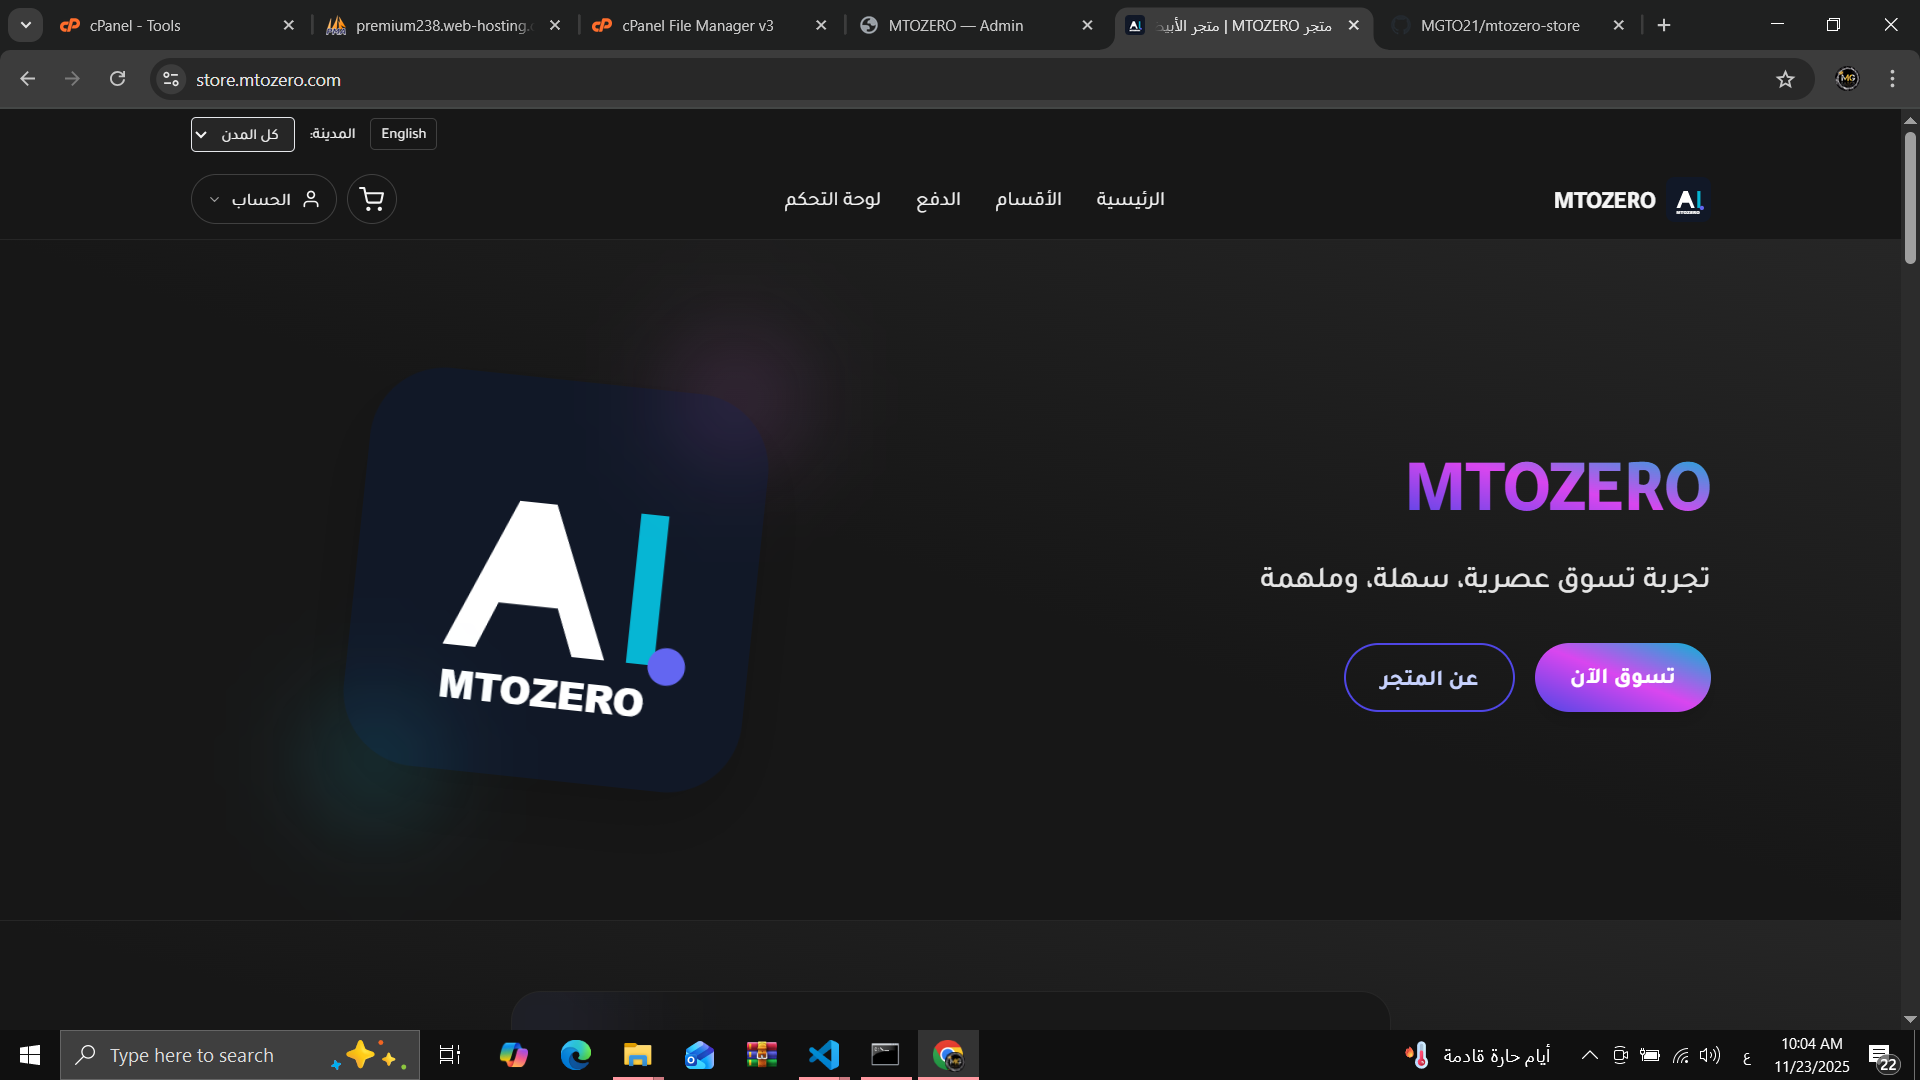Open the tab search dropdown arrow

26,25
